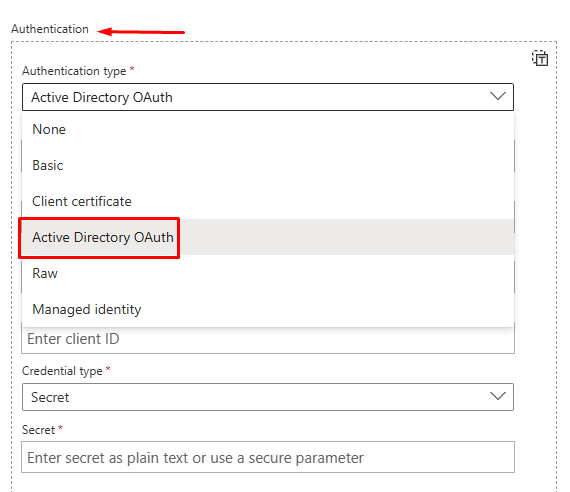Open the Credential type box showing Secret
Screen dimensions: 570x492
pyautogui.click(x=268, y=397)
